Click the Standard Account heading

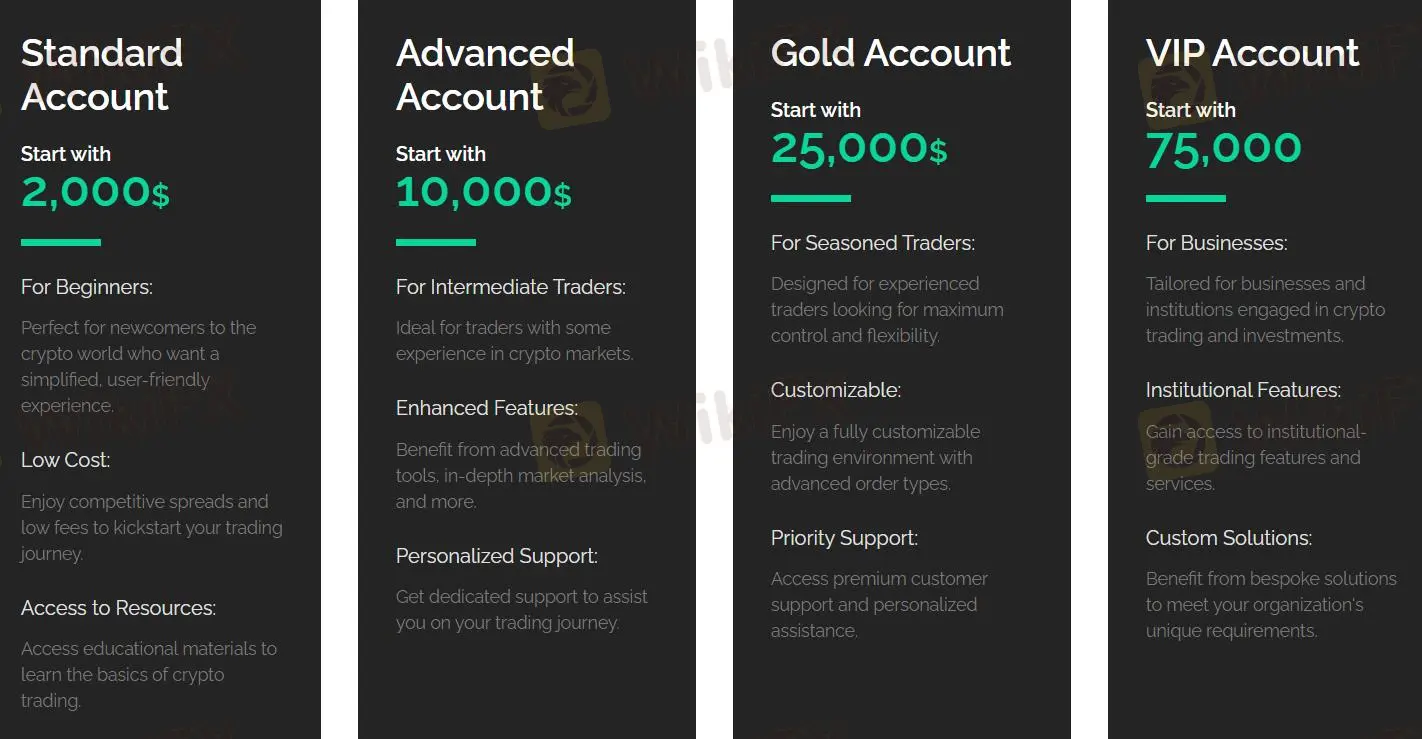pos(101,75)
